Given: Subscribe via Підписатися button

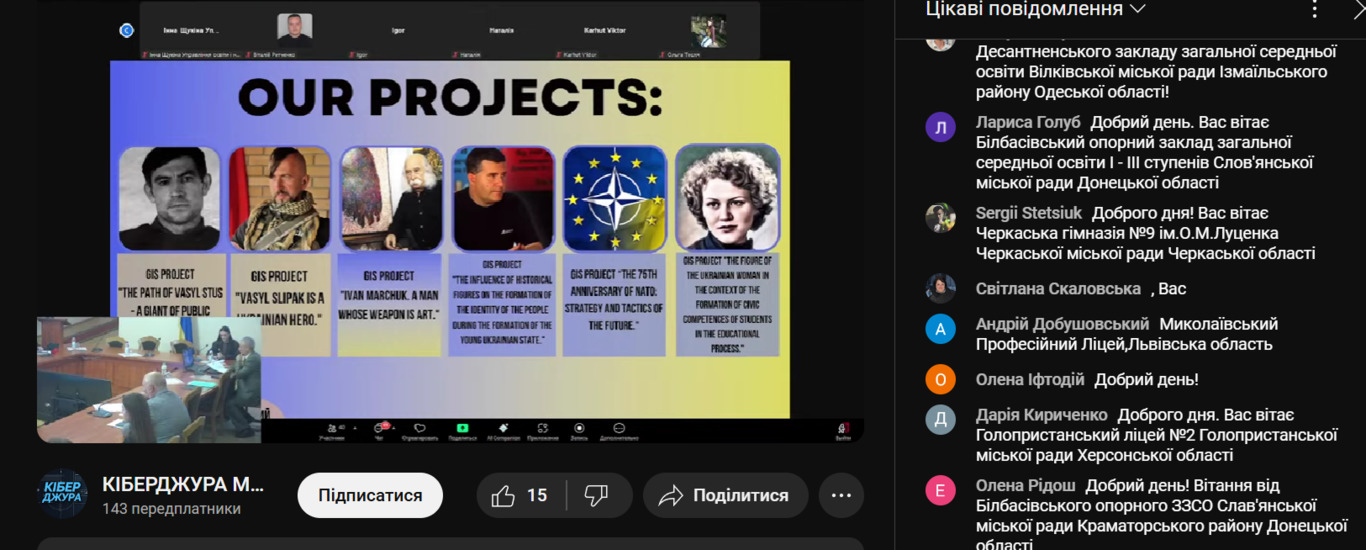Looking at the screenshot, I should 370,495.
